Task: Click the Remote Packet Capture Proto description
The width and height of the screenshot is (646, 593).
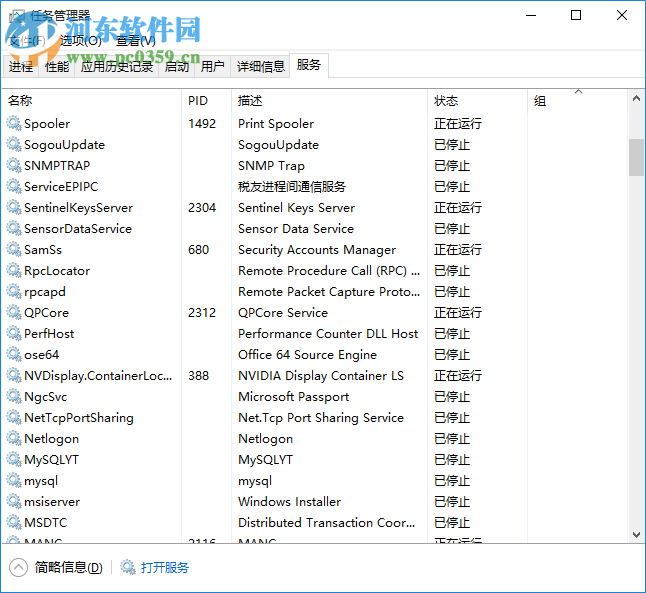Action: point(329,292)
